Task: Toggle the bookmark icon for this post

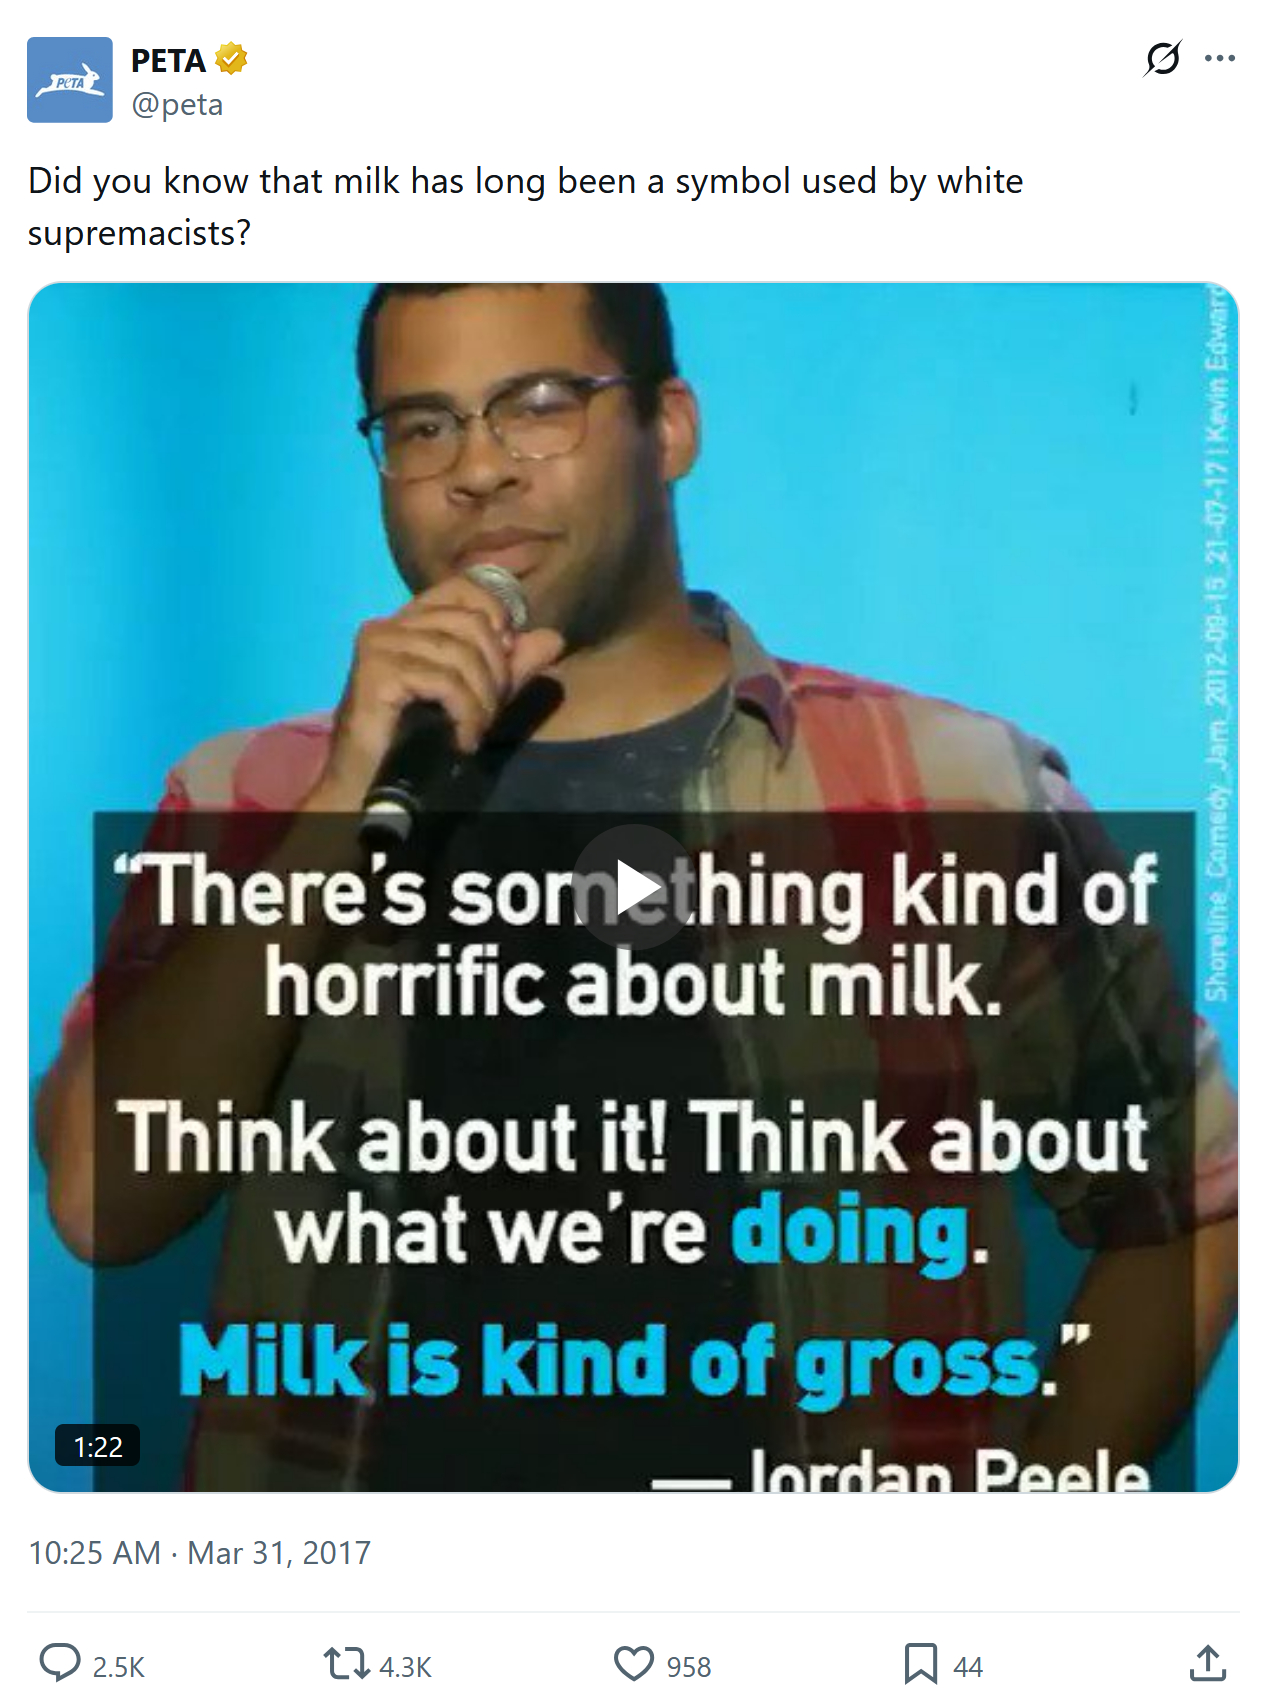Action: click(x=920, y=1664)
